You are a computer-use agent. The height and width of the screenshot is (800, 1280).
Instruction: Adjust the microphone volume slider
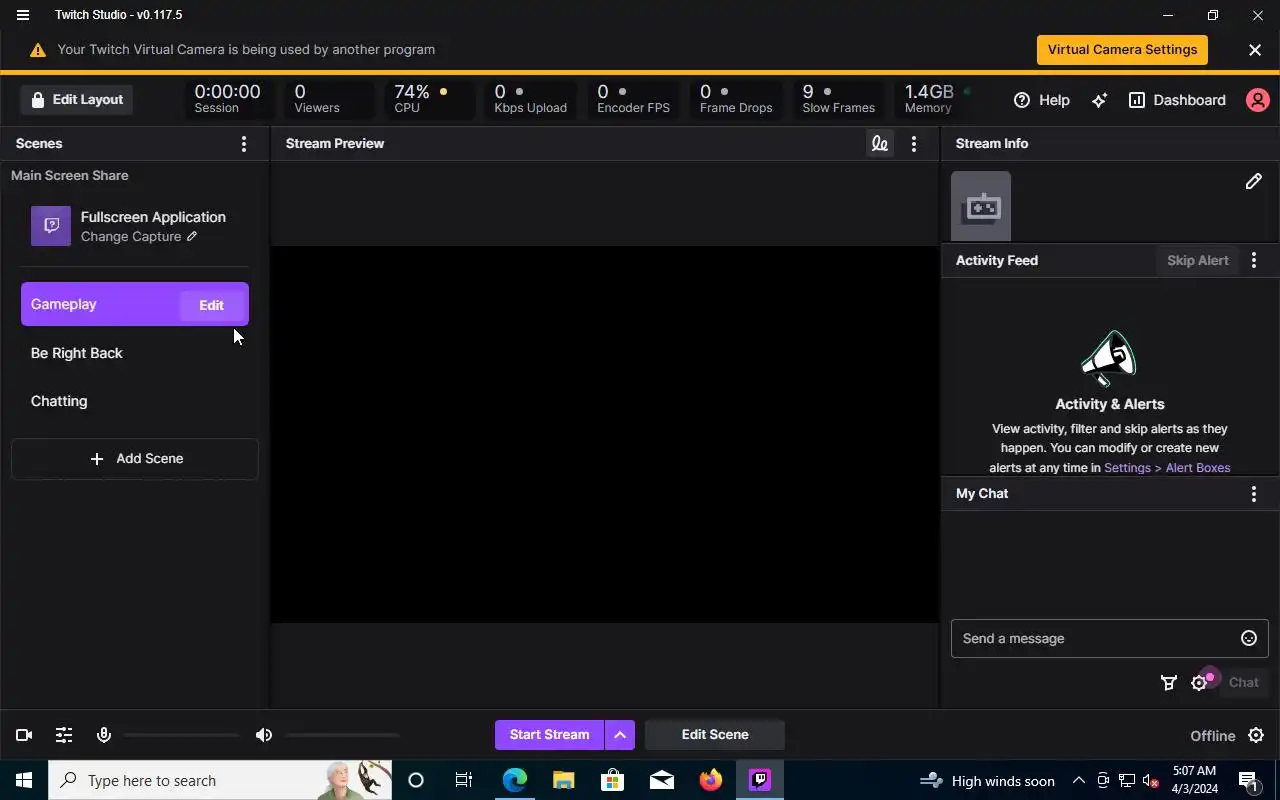click(x=182, y=735)
